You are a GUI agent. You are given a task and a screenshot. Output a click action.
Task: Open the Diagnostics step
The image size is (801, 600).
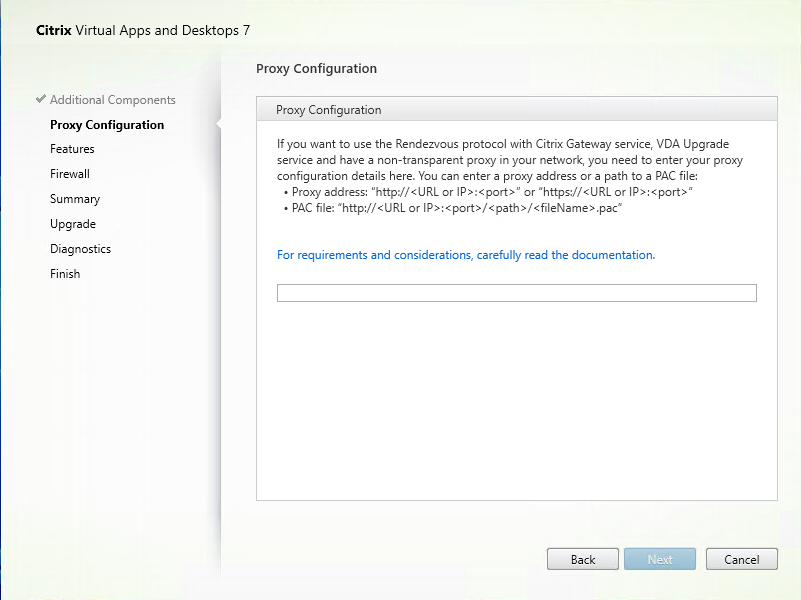80,249
